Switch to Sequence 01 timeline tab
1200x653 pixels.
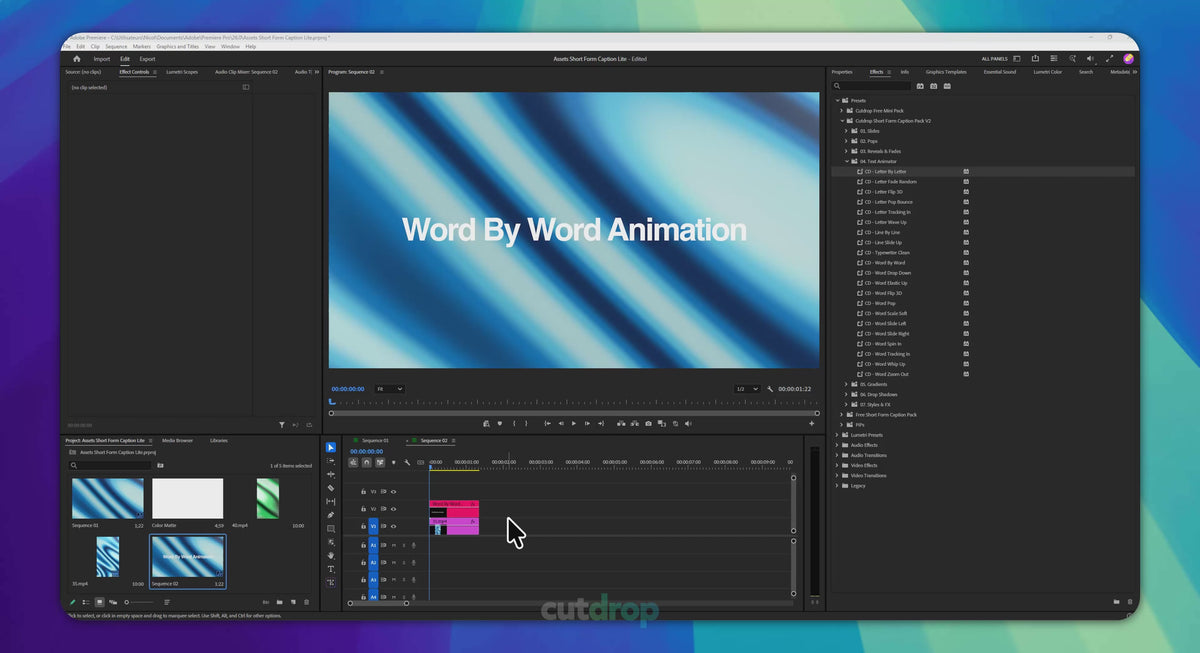click(x=375, y=440)
